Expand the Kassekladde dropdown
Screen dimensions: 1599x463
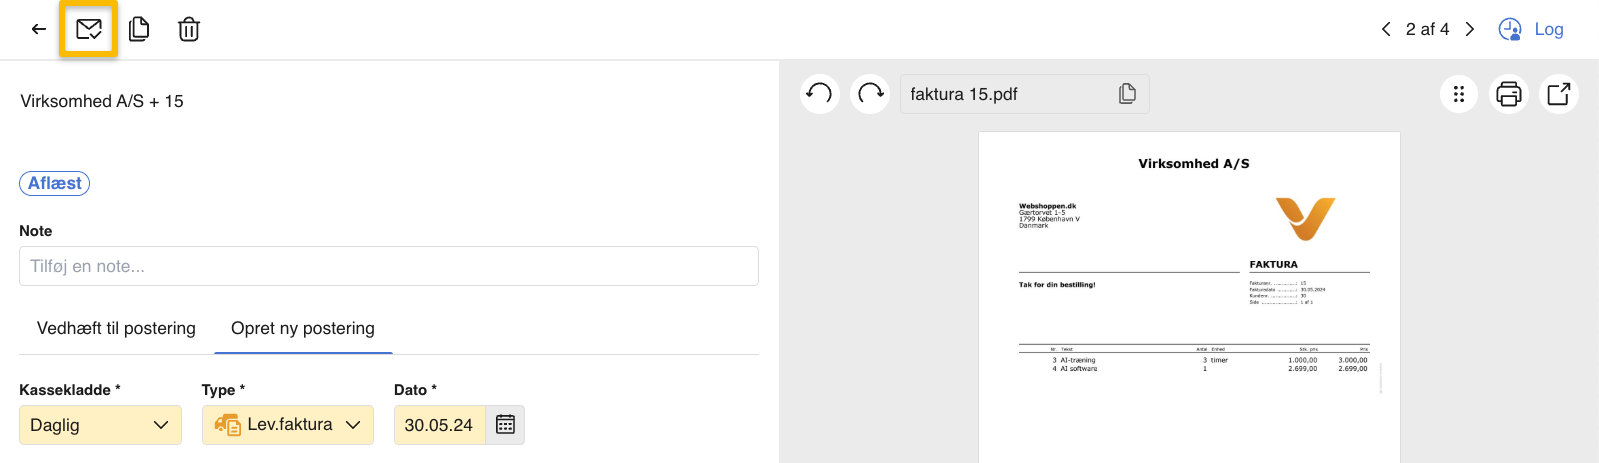(x=100, y=425)
